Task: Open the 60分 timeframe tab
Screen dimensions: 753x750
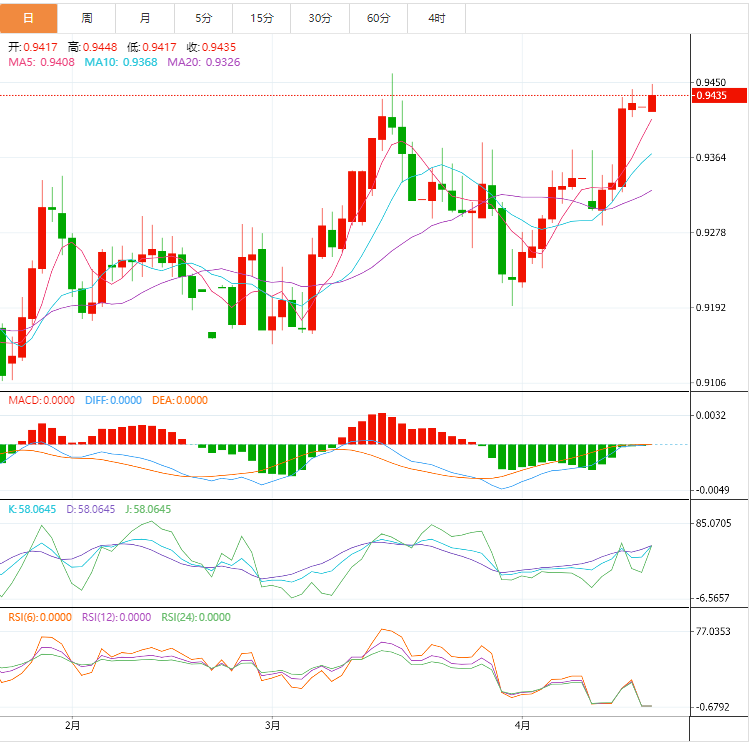Action: (379, 18)
